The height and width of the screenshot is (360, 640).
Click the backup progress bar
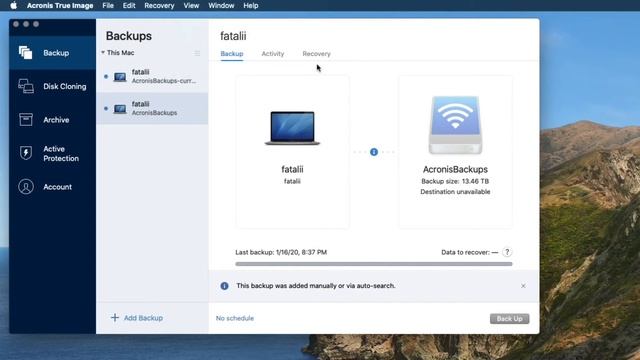[x=374, y=264]
